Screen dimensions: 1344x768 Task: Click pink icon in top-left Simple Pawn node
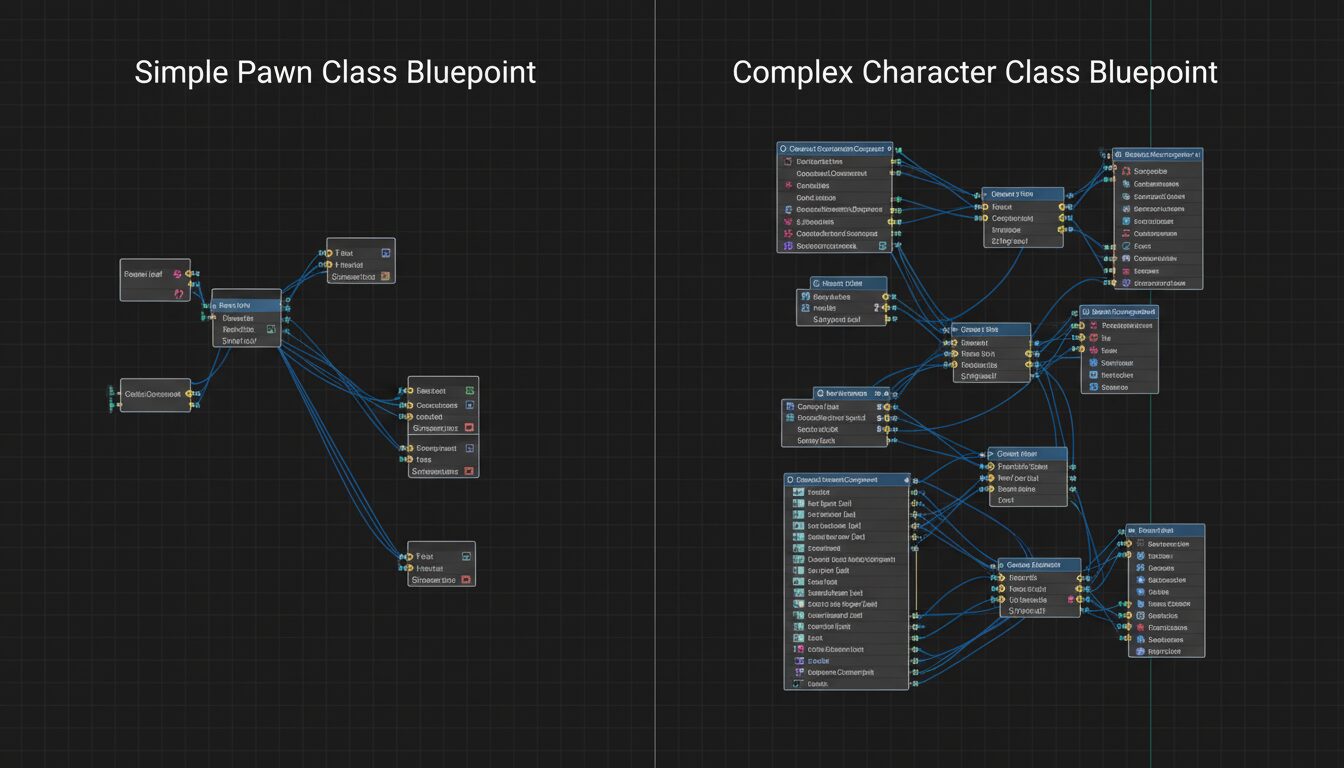point(178,273)
